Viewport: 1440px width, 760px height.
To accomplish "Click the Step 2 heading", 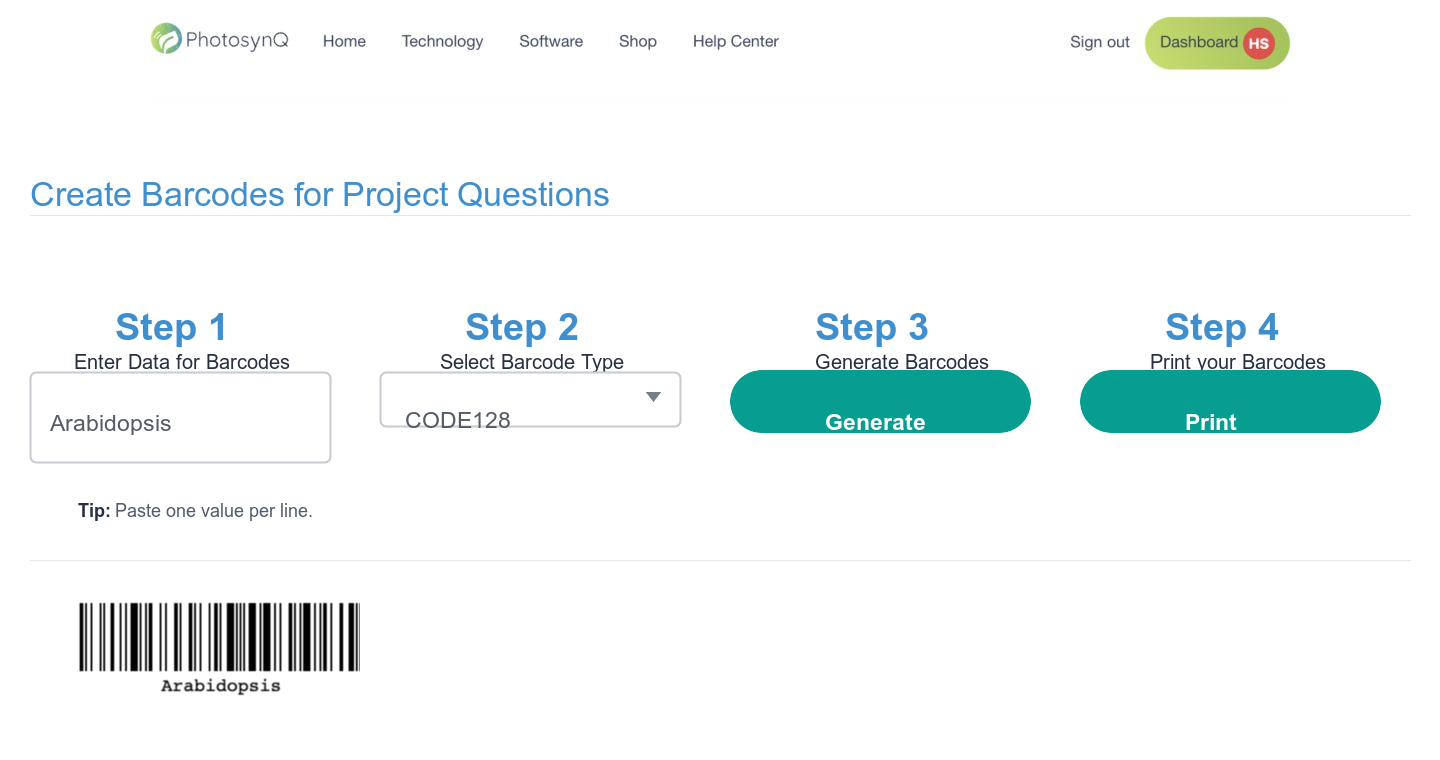I will coord(522,327).
